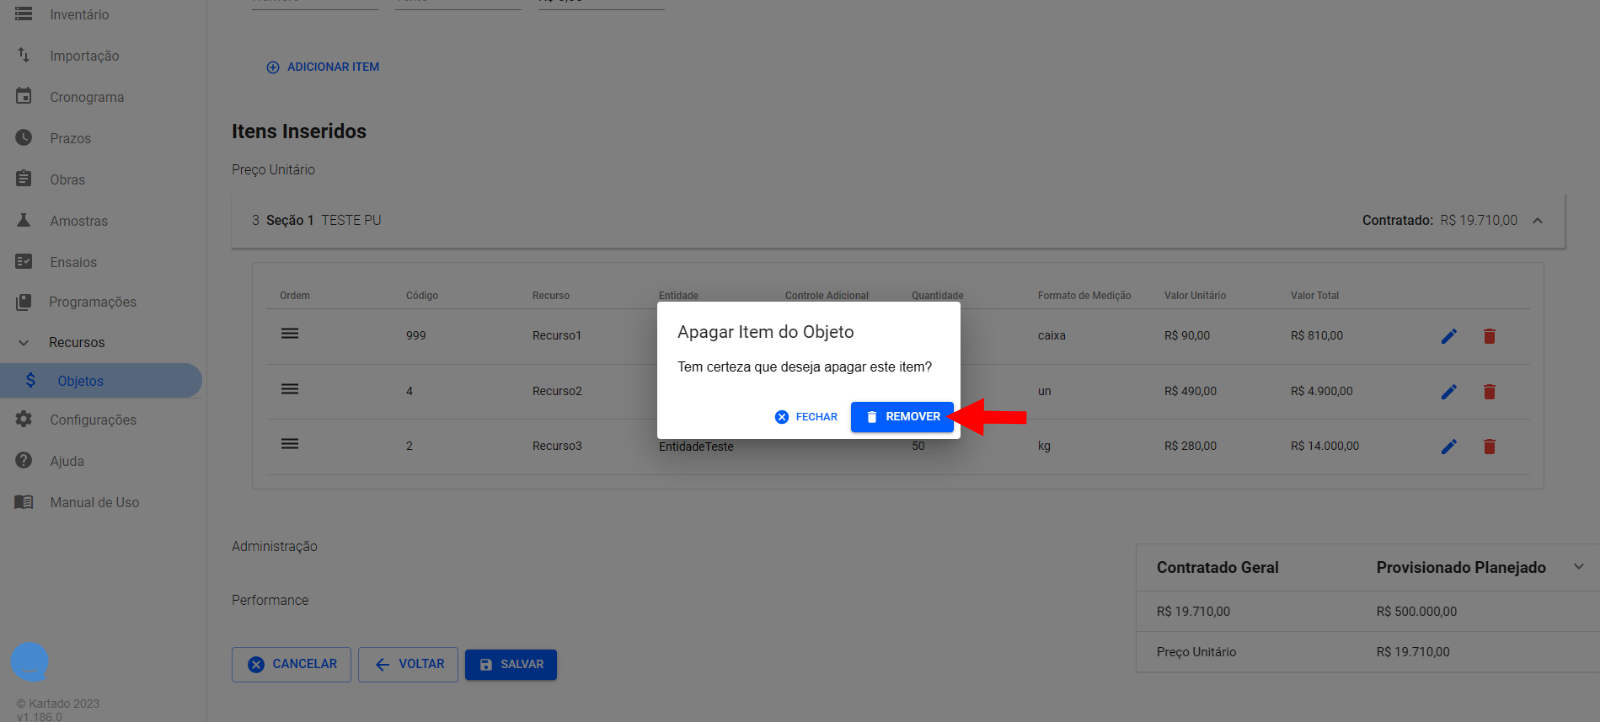Delete Recurso3 row using trash icon
This screenshot has height=723, width=1601.
(1489, 447)
